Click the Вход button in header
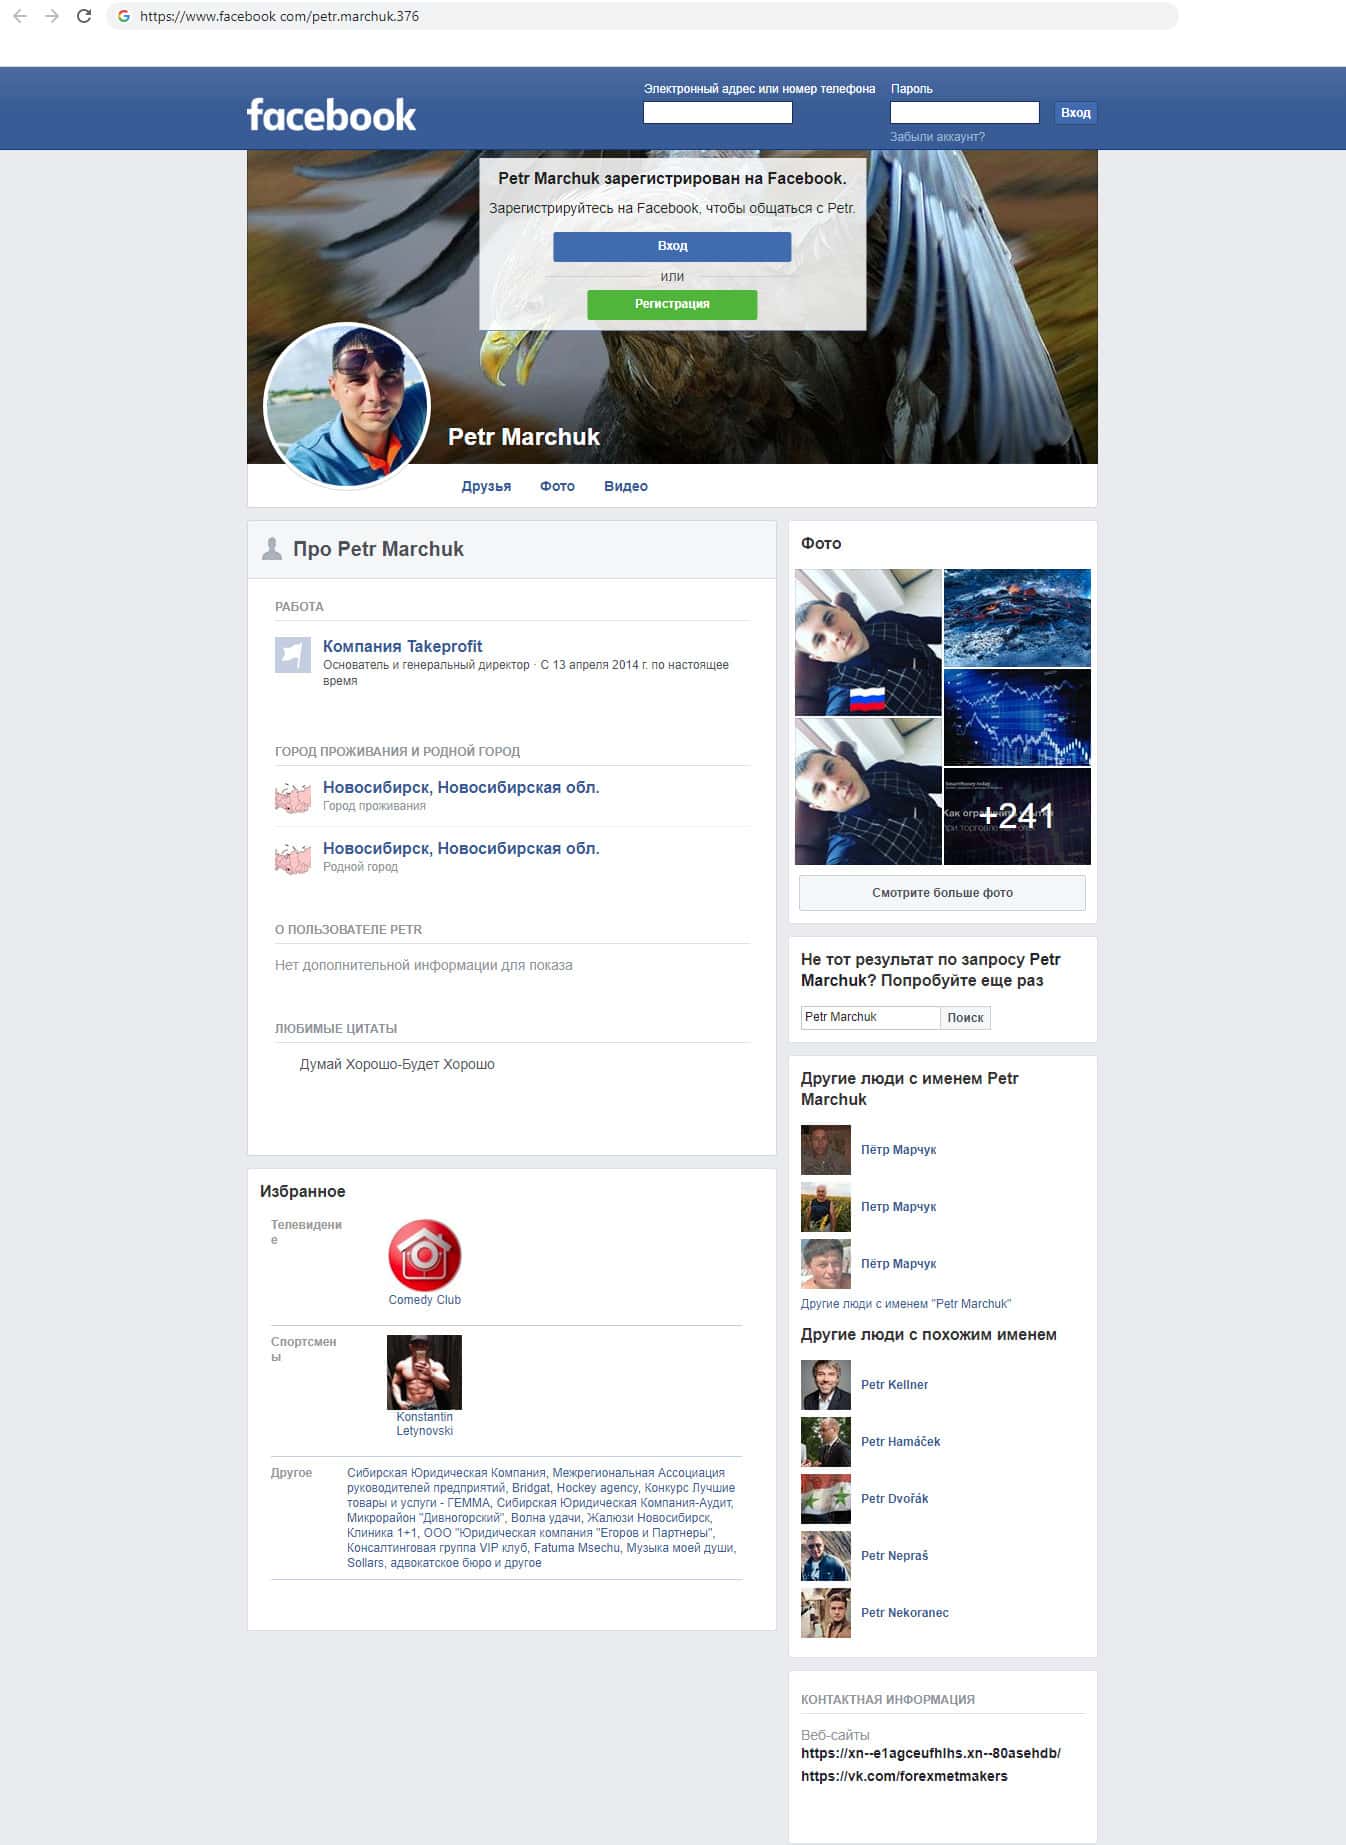The height and width of the screenshot is (1845, 1346). click(x=1076, y=113)
